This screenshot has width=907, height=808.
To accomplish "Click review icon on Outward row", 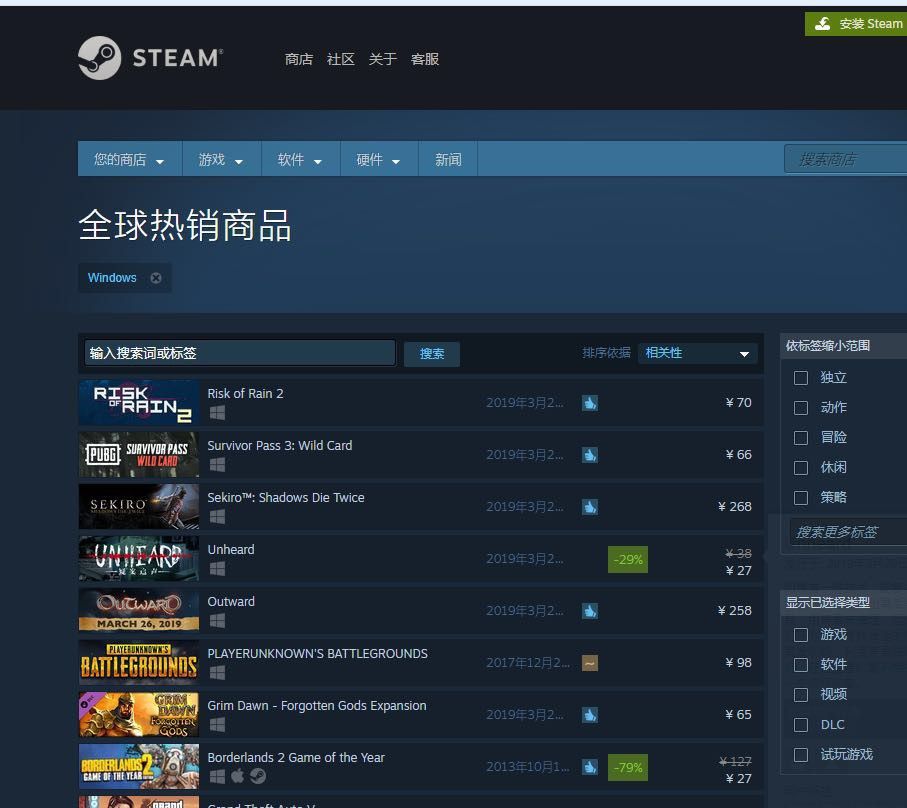I will [x=590, y=611].
